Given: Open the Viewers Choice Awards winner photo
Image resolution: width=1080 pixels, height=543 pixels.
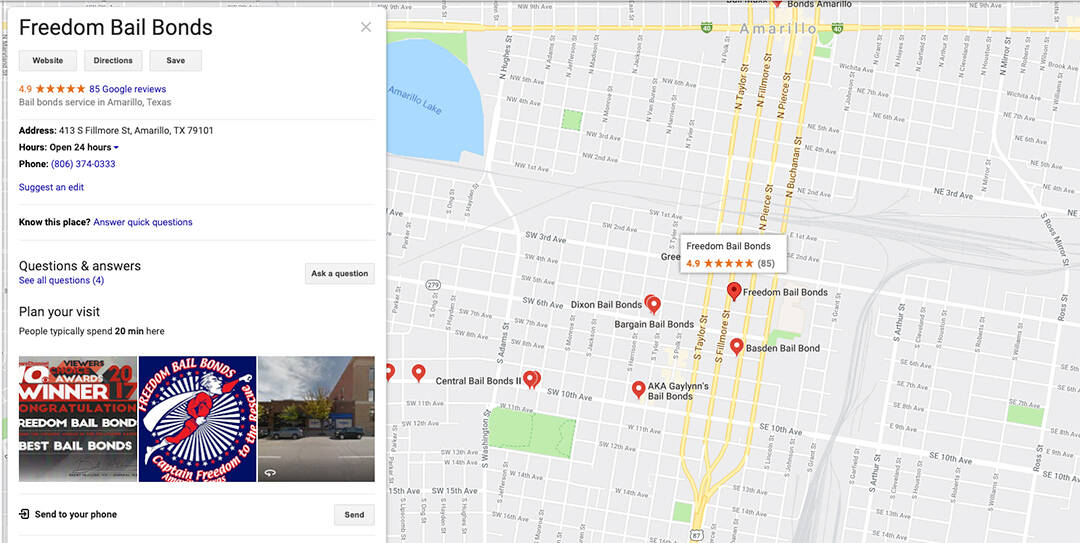Looking at the screenshot, I should pyautogui.click(x=78, y=419).
